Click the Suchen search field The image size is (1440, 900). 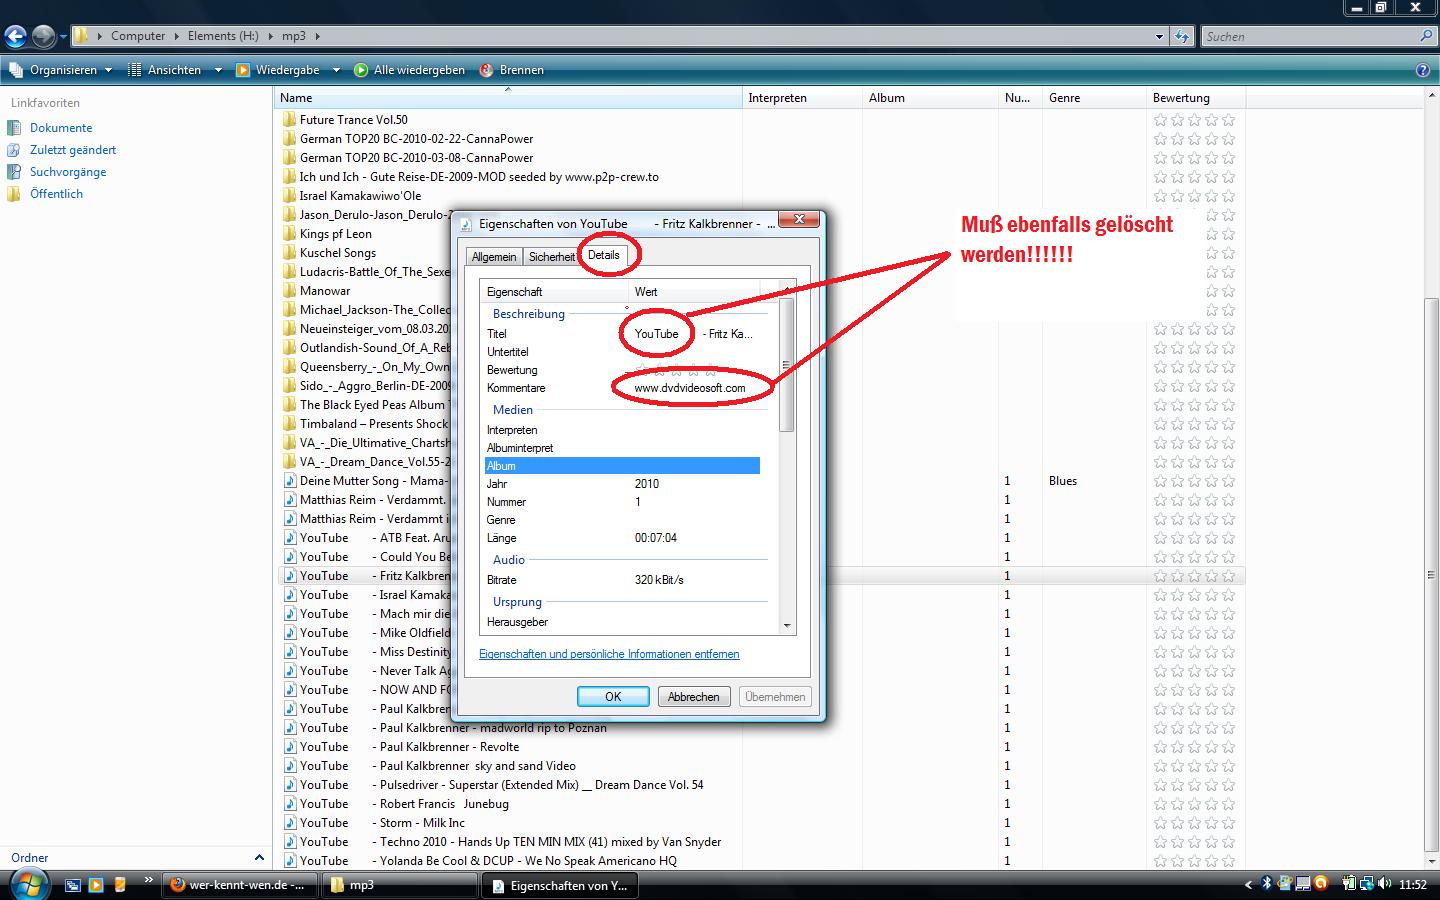pos(1308,36)
